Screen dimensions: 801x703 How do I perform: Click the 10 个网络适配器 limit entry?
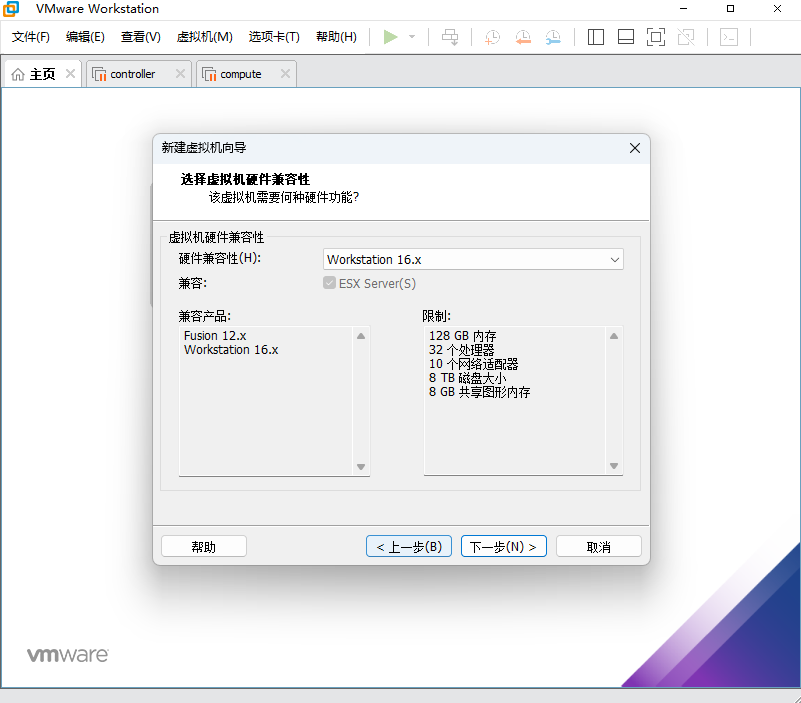click(x=474, y=364)
